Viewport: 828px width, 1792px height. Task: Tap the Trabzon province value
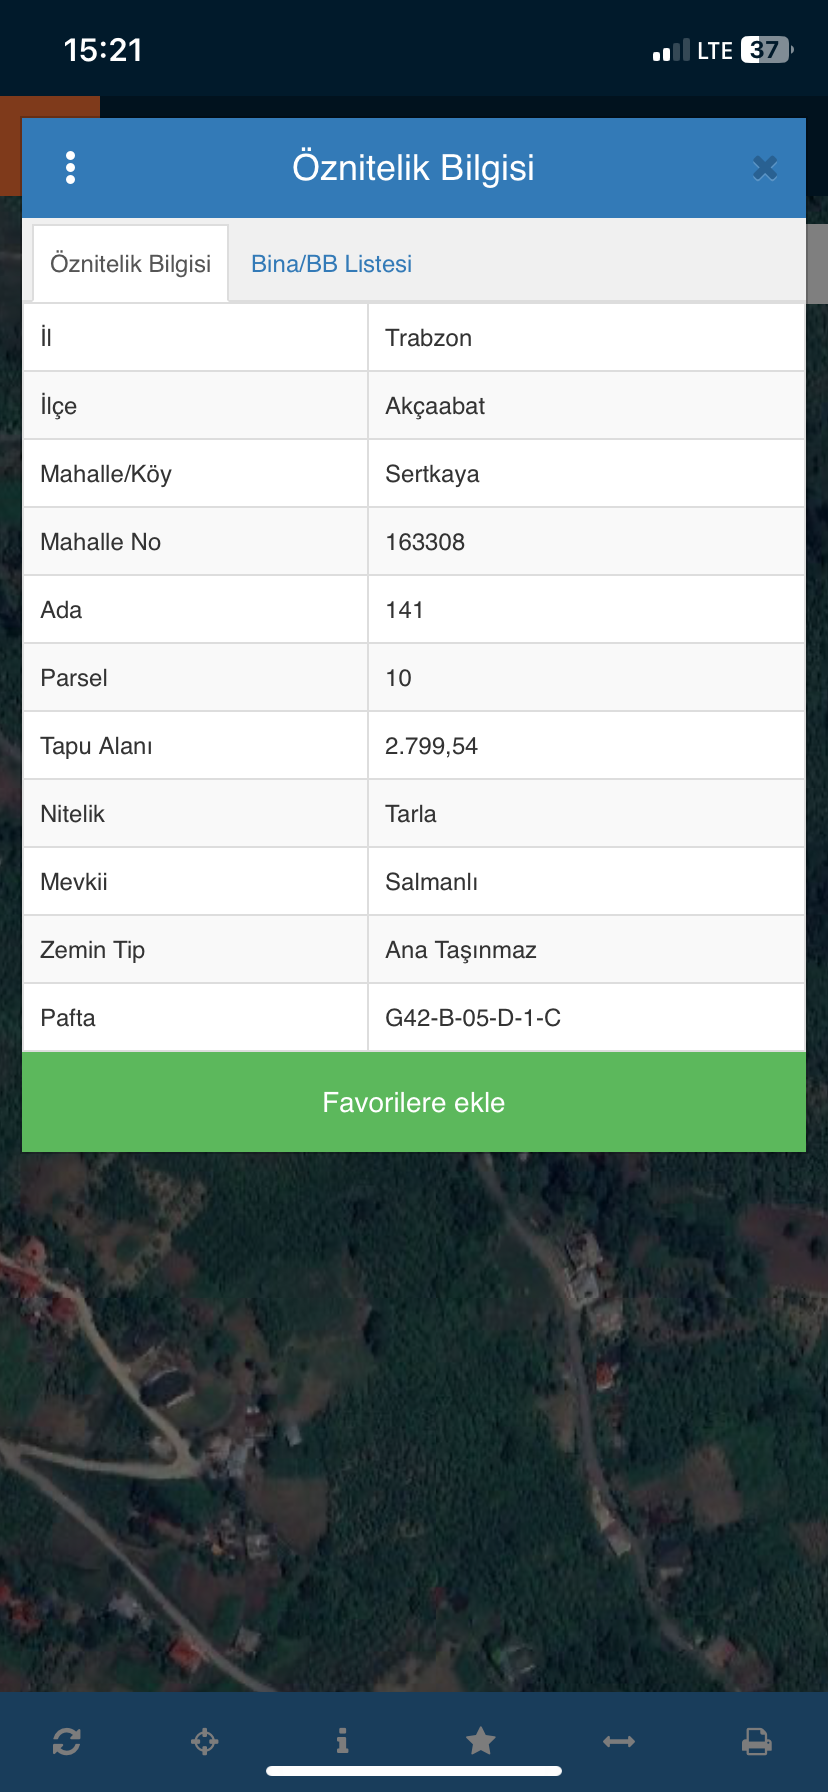pos(429,338)
